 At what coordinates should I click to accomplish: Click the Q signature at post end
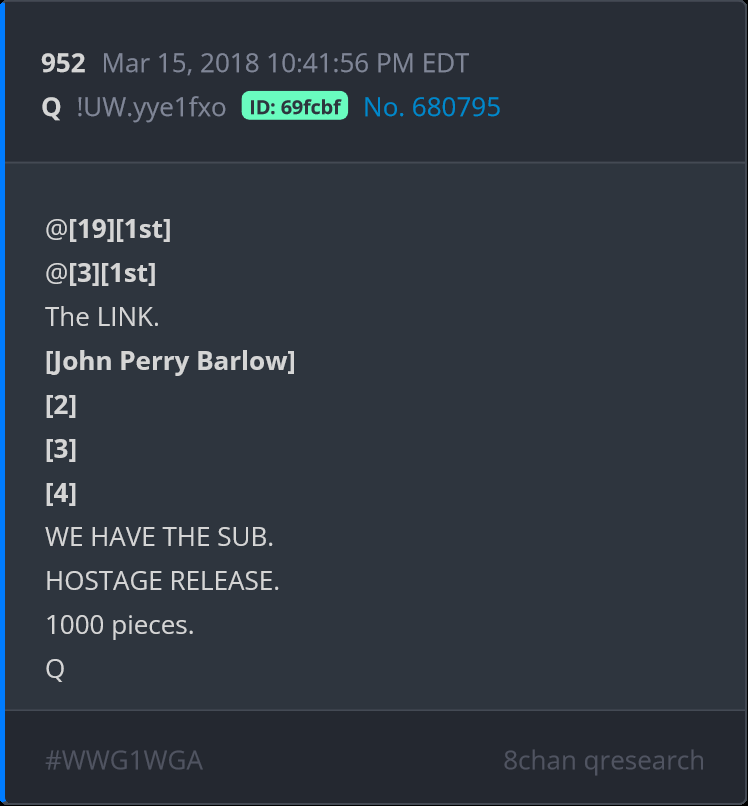(55, 669)
